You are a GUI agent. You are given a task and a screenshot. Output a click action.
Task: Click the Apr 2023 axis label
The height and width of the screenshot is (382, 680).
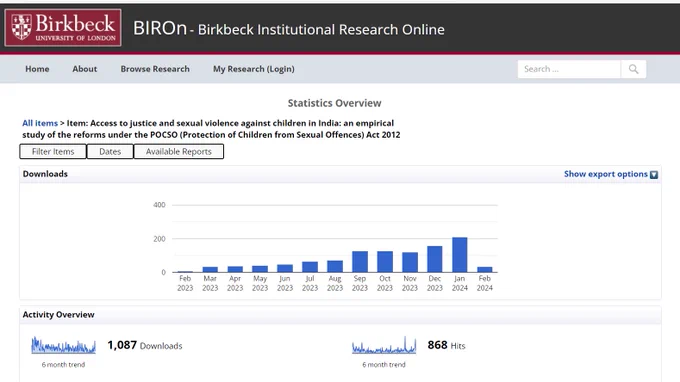pyautogui.click(x=235, y=283)
